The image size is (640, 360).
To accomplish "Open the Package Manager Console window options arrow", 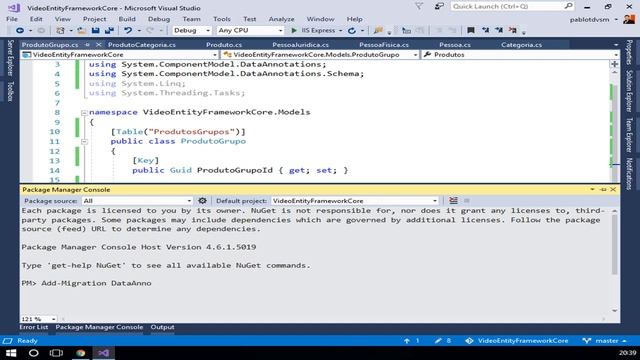I will (592, 189).
